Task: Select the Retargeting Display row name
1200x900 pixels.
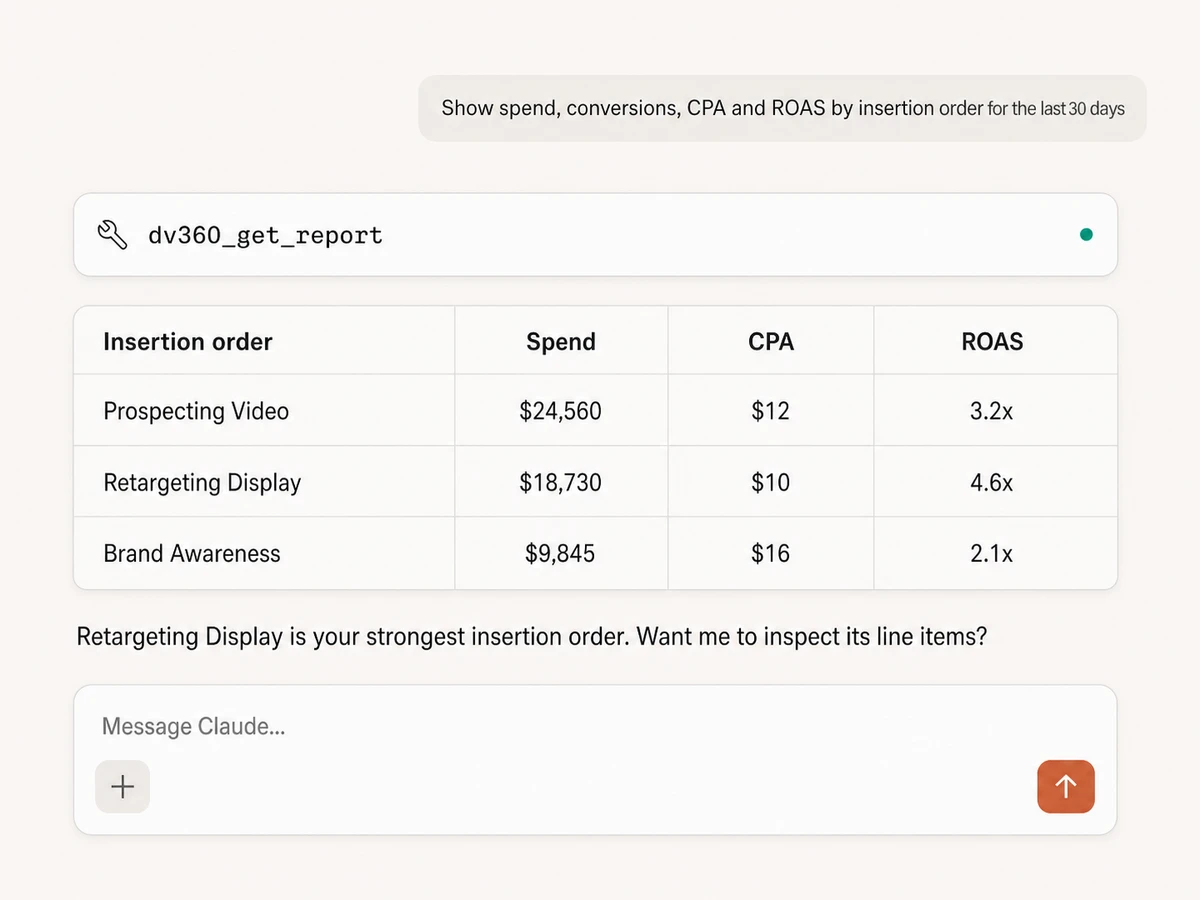Action: 202,482
